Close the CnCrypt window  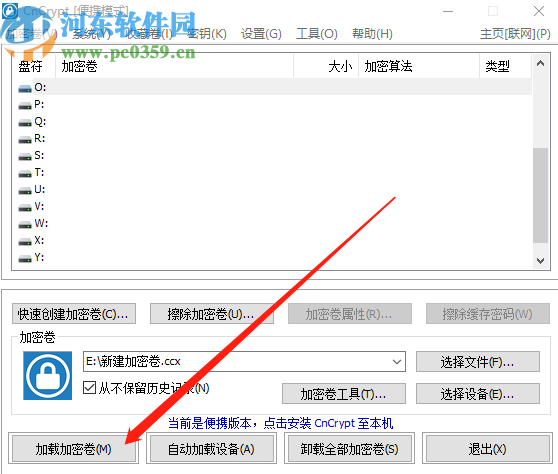point(539,11)
